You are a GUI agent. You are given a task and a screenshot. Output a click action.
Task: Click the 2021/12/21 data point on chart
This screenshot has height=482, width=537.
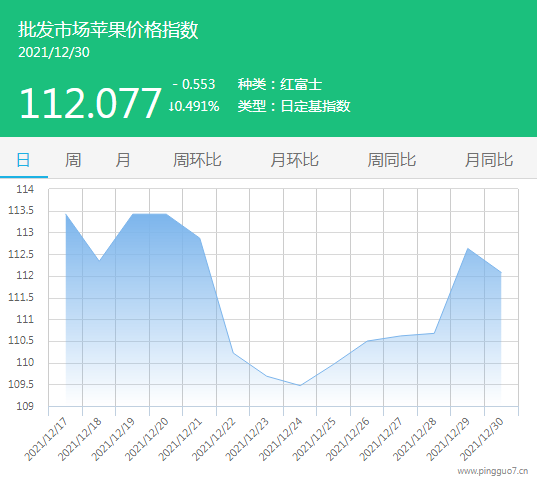(x=200, y=238)
